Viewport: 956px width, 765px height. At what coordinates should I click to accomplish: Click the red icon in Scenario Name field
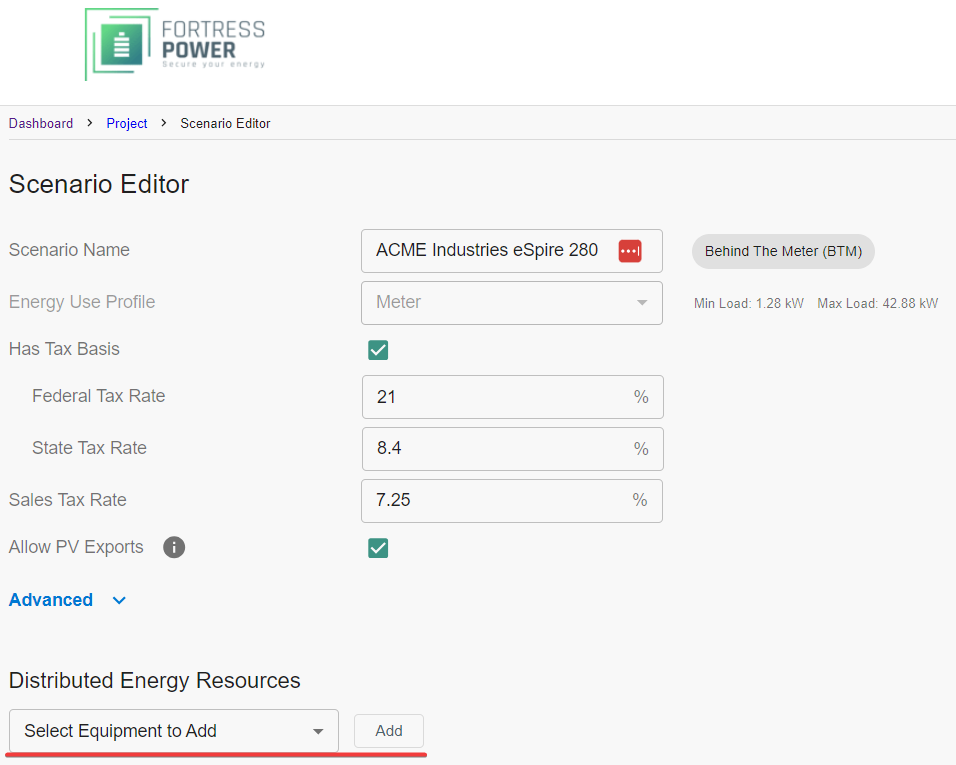[x=629, y=251]
